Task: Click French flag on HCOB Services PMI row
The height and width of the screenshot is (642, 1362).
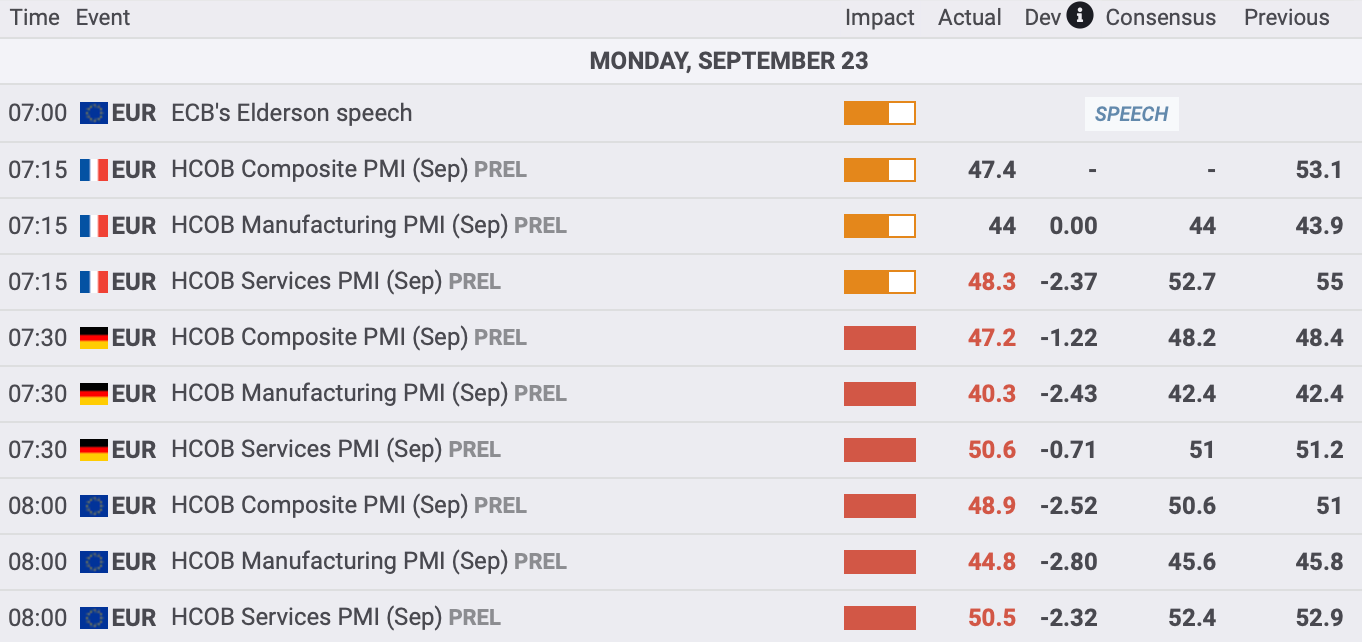Action: pyautogui.click(x=94, y=281)
